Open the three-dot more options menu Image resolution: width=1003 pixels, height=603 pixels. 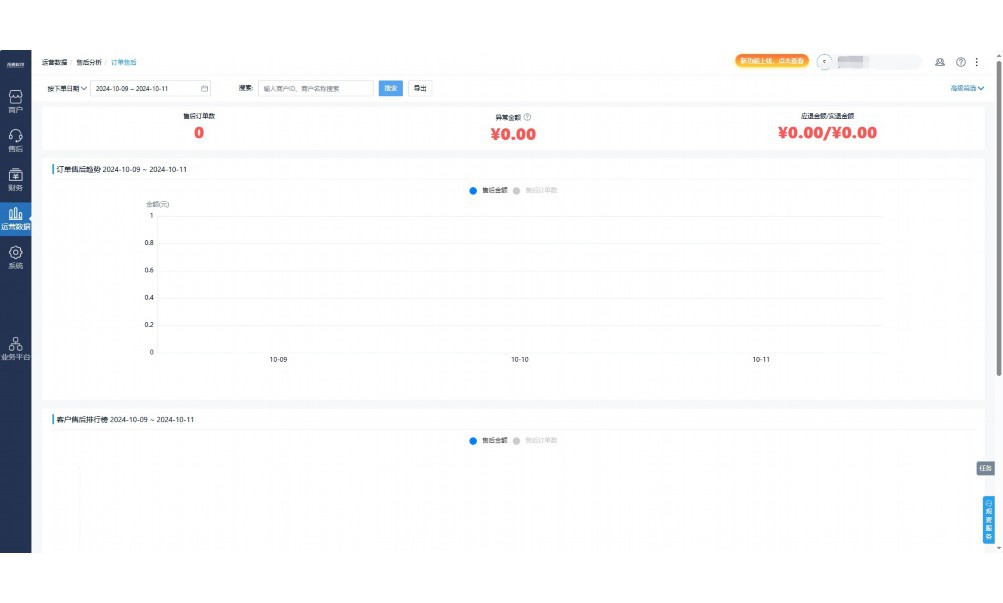point(975,62)
